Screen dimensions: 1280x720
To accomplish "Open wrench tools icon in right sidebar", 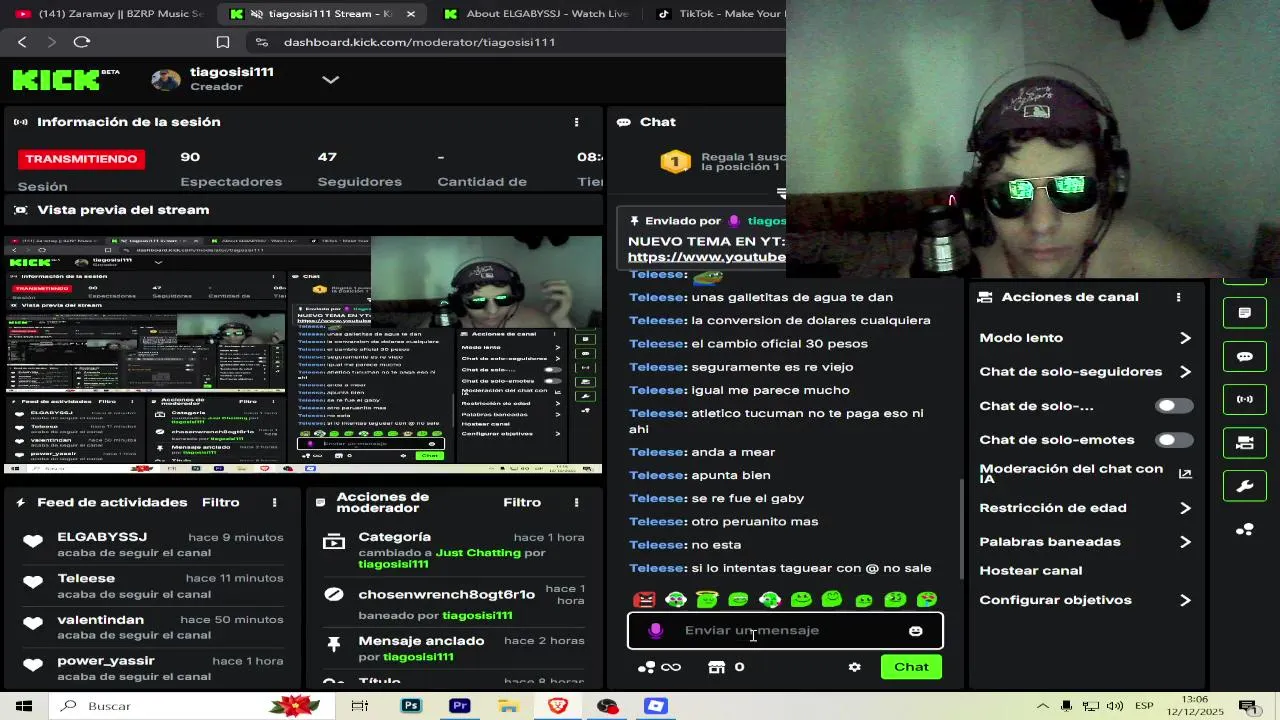I will click(x=1245, y=486).
